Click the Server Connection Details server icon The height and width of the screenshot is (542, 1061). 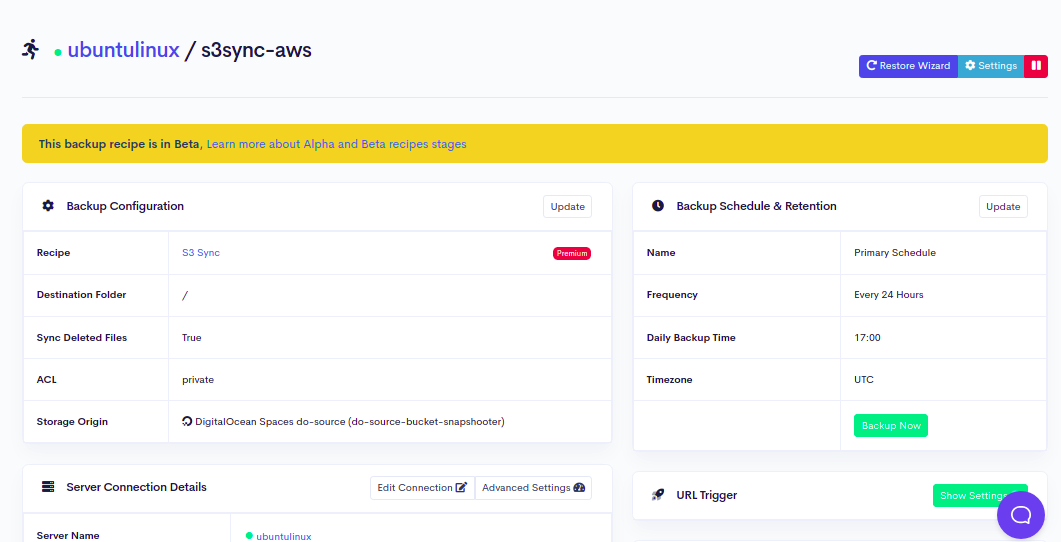(48, 487)
